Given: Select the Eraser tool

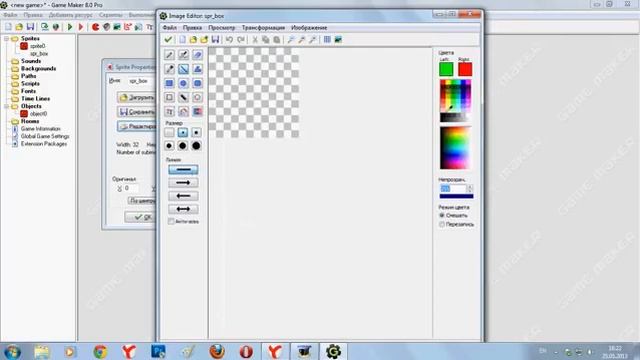Looking at the screenshot, I should point(197,55).
